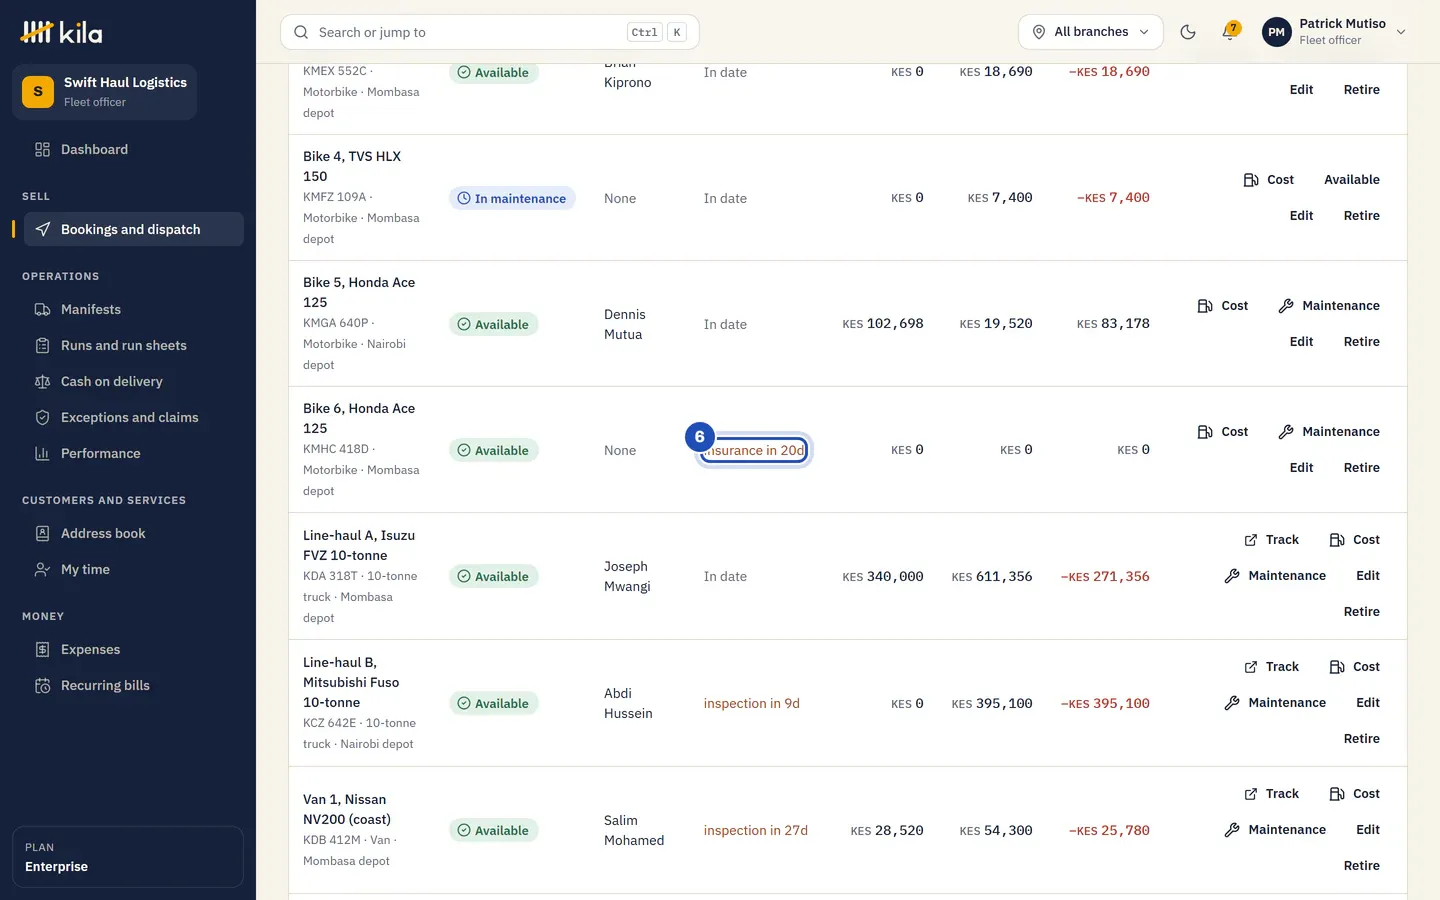Image resolution: width=1440 pixels, height=900 pixels.
Task: Edit Bike 5 Honda Ace
Action: pyautogui.click(x=1301, y=342)
